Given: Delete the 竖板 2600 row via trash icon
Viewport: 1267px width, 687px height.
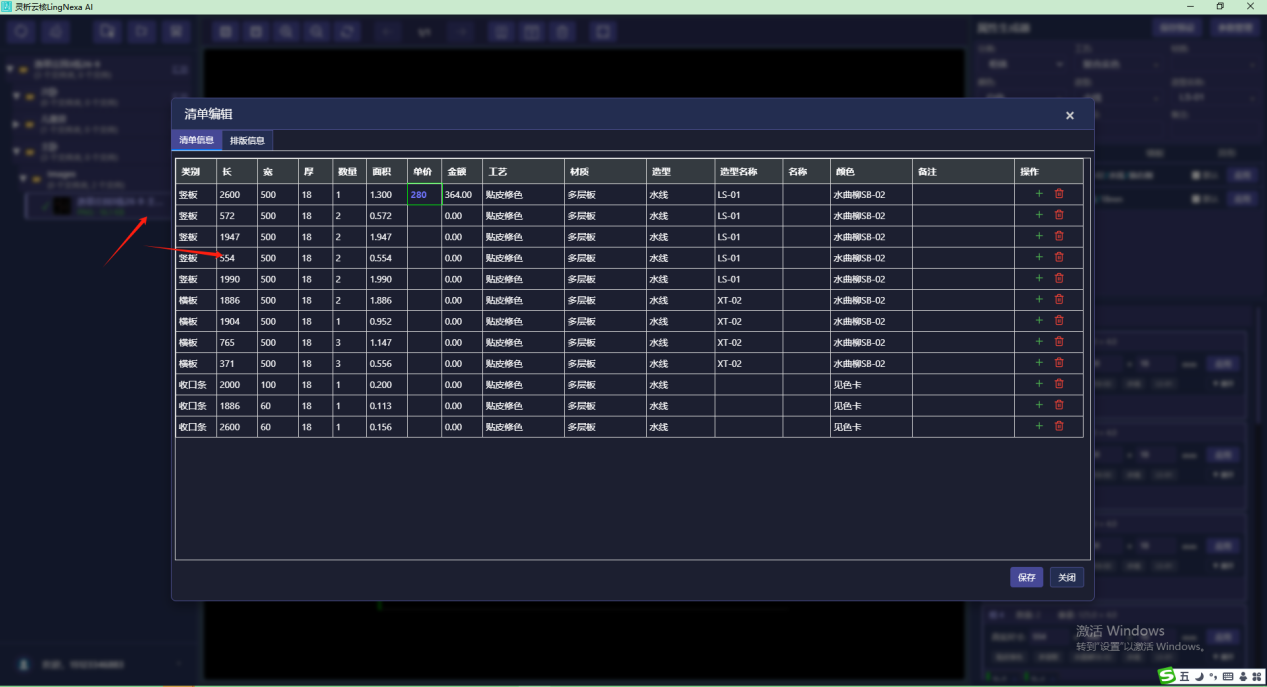Looking at the screenshot, I should [1059, 194].
